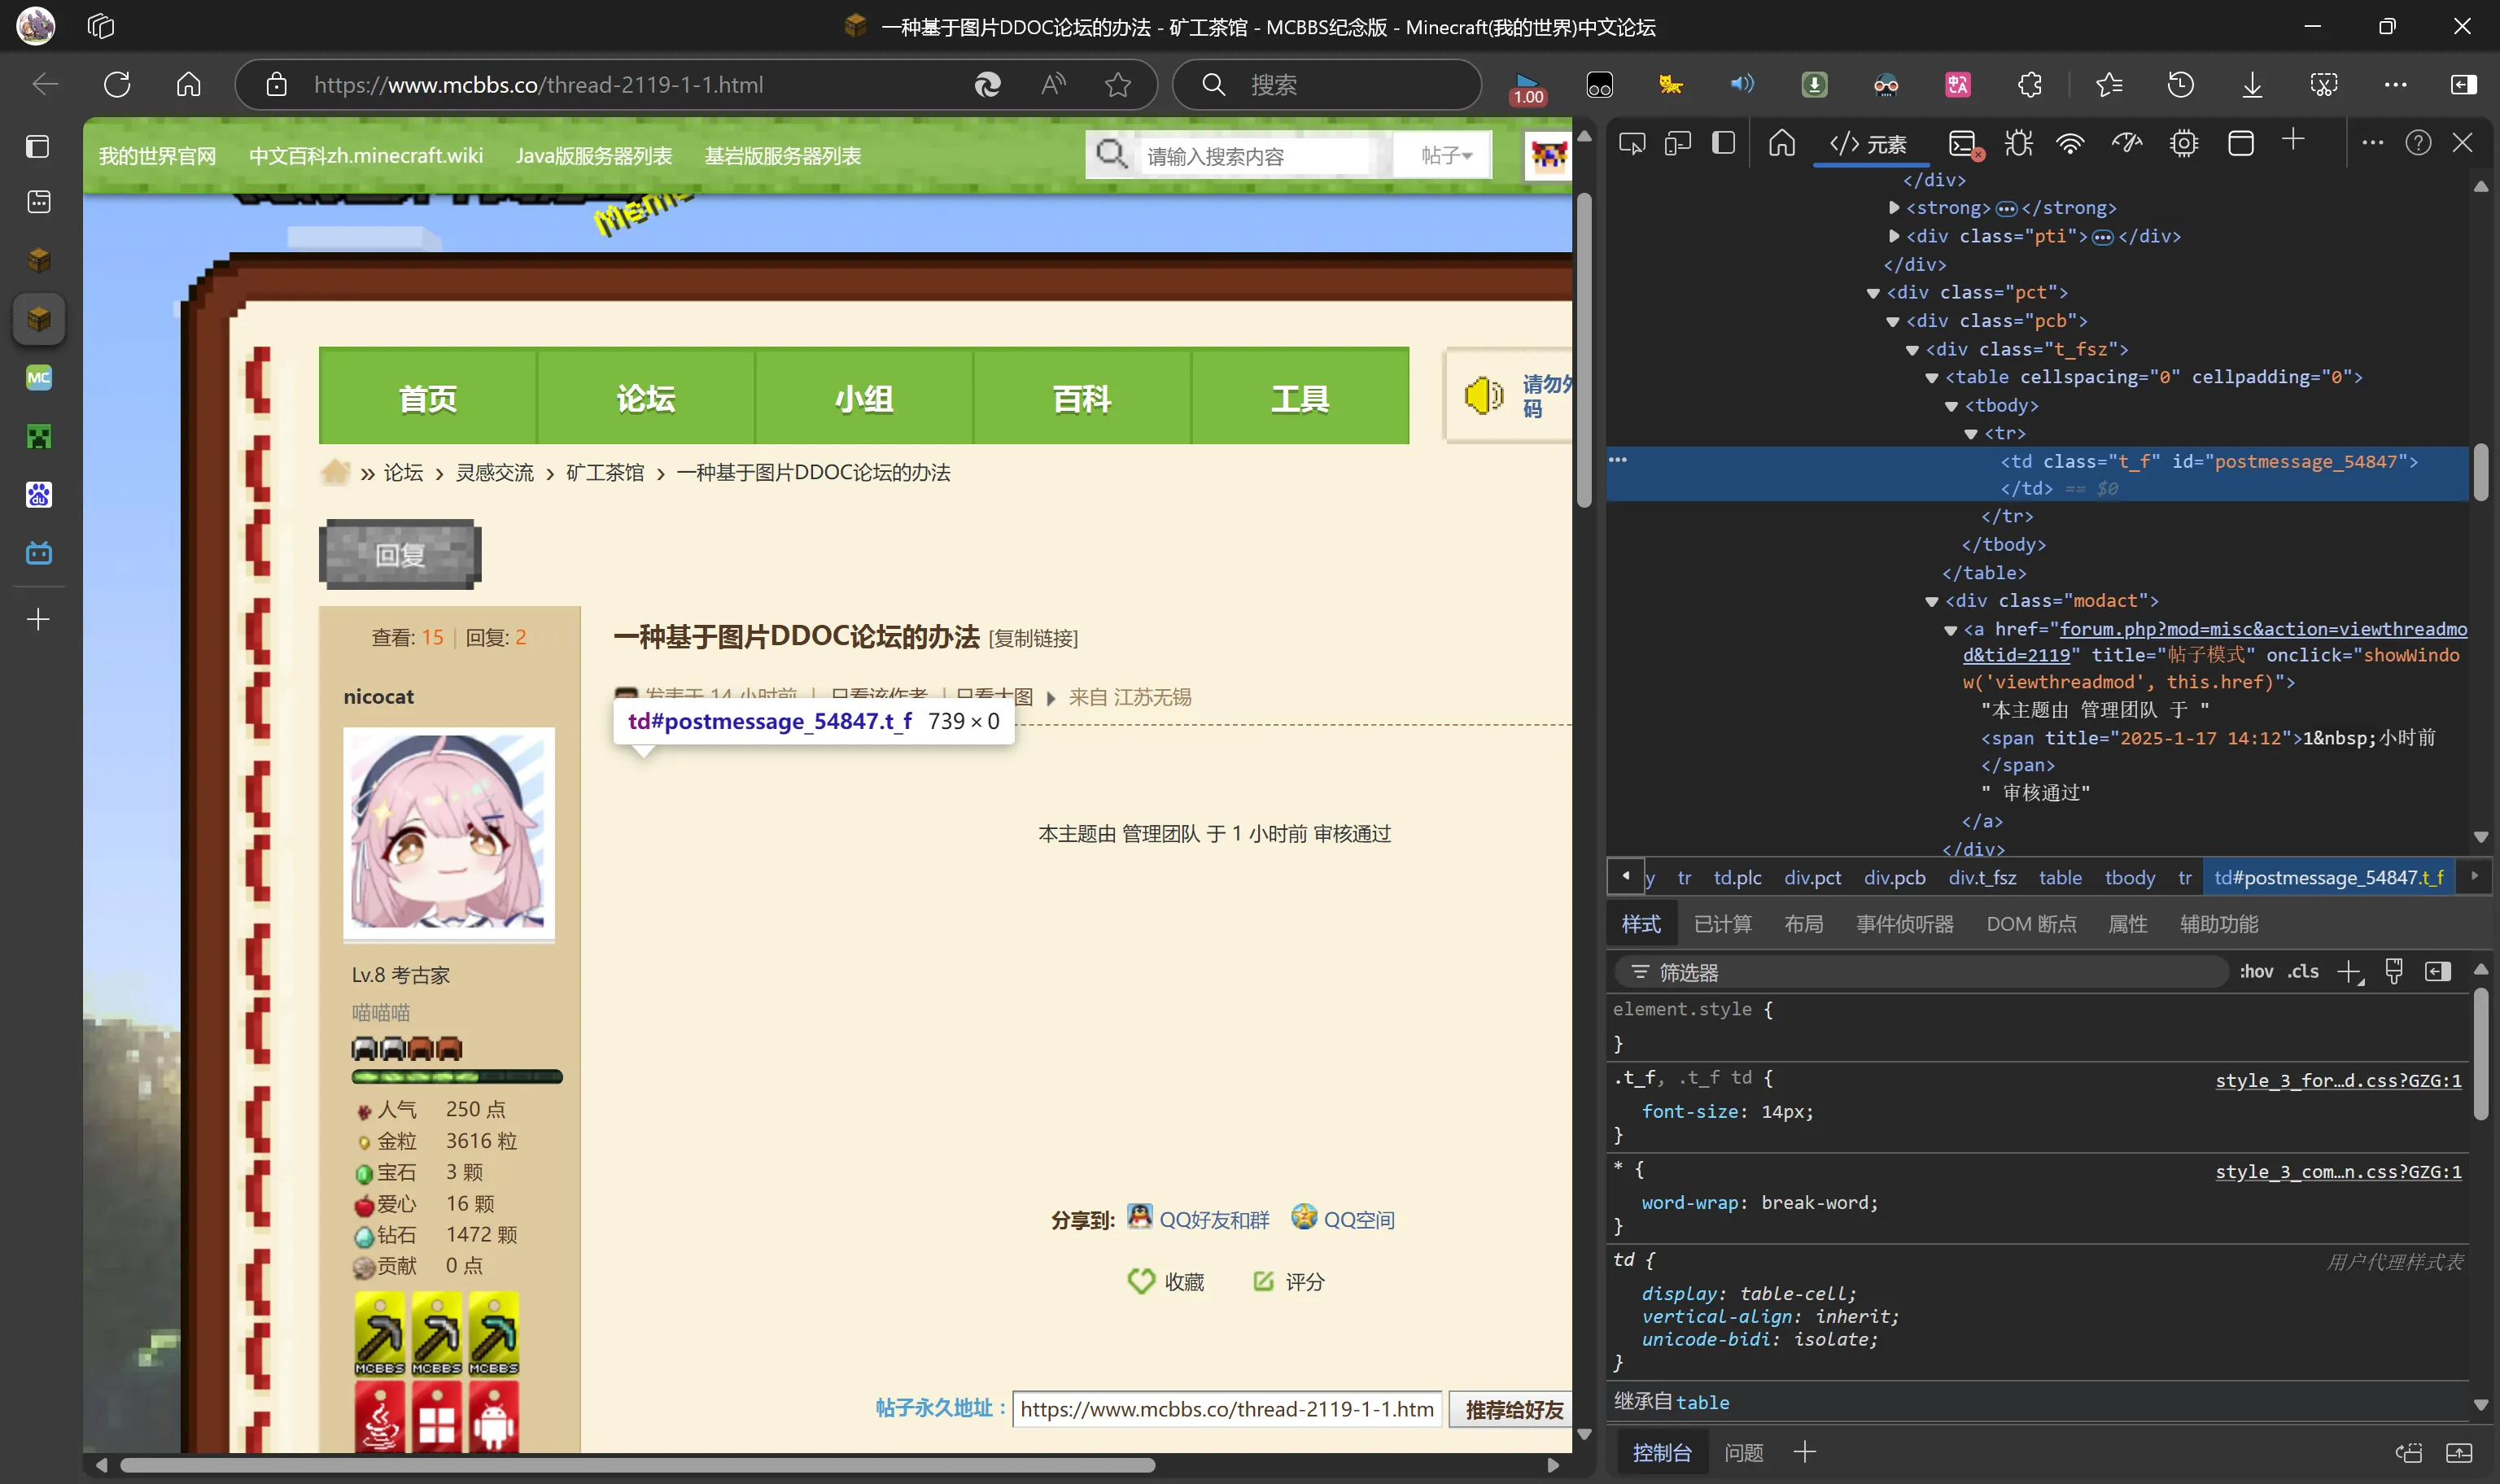The height and width of the screenshot is (1484, 2500).
Task: Switch to DOM 断点 tab
Action: pyautogui.click(x=2031, y=924)
